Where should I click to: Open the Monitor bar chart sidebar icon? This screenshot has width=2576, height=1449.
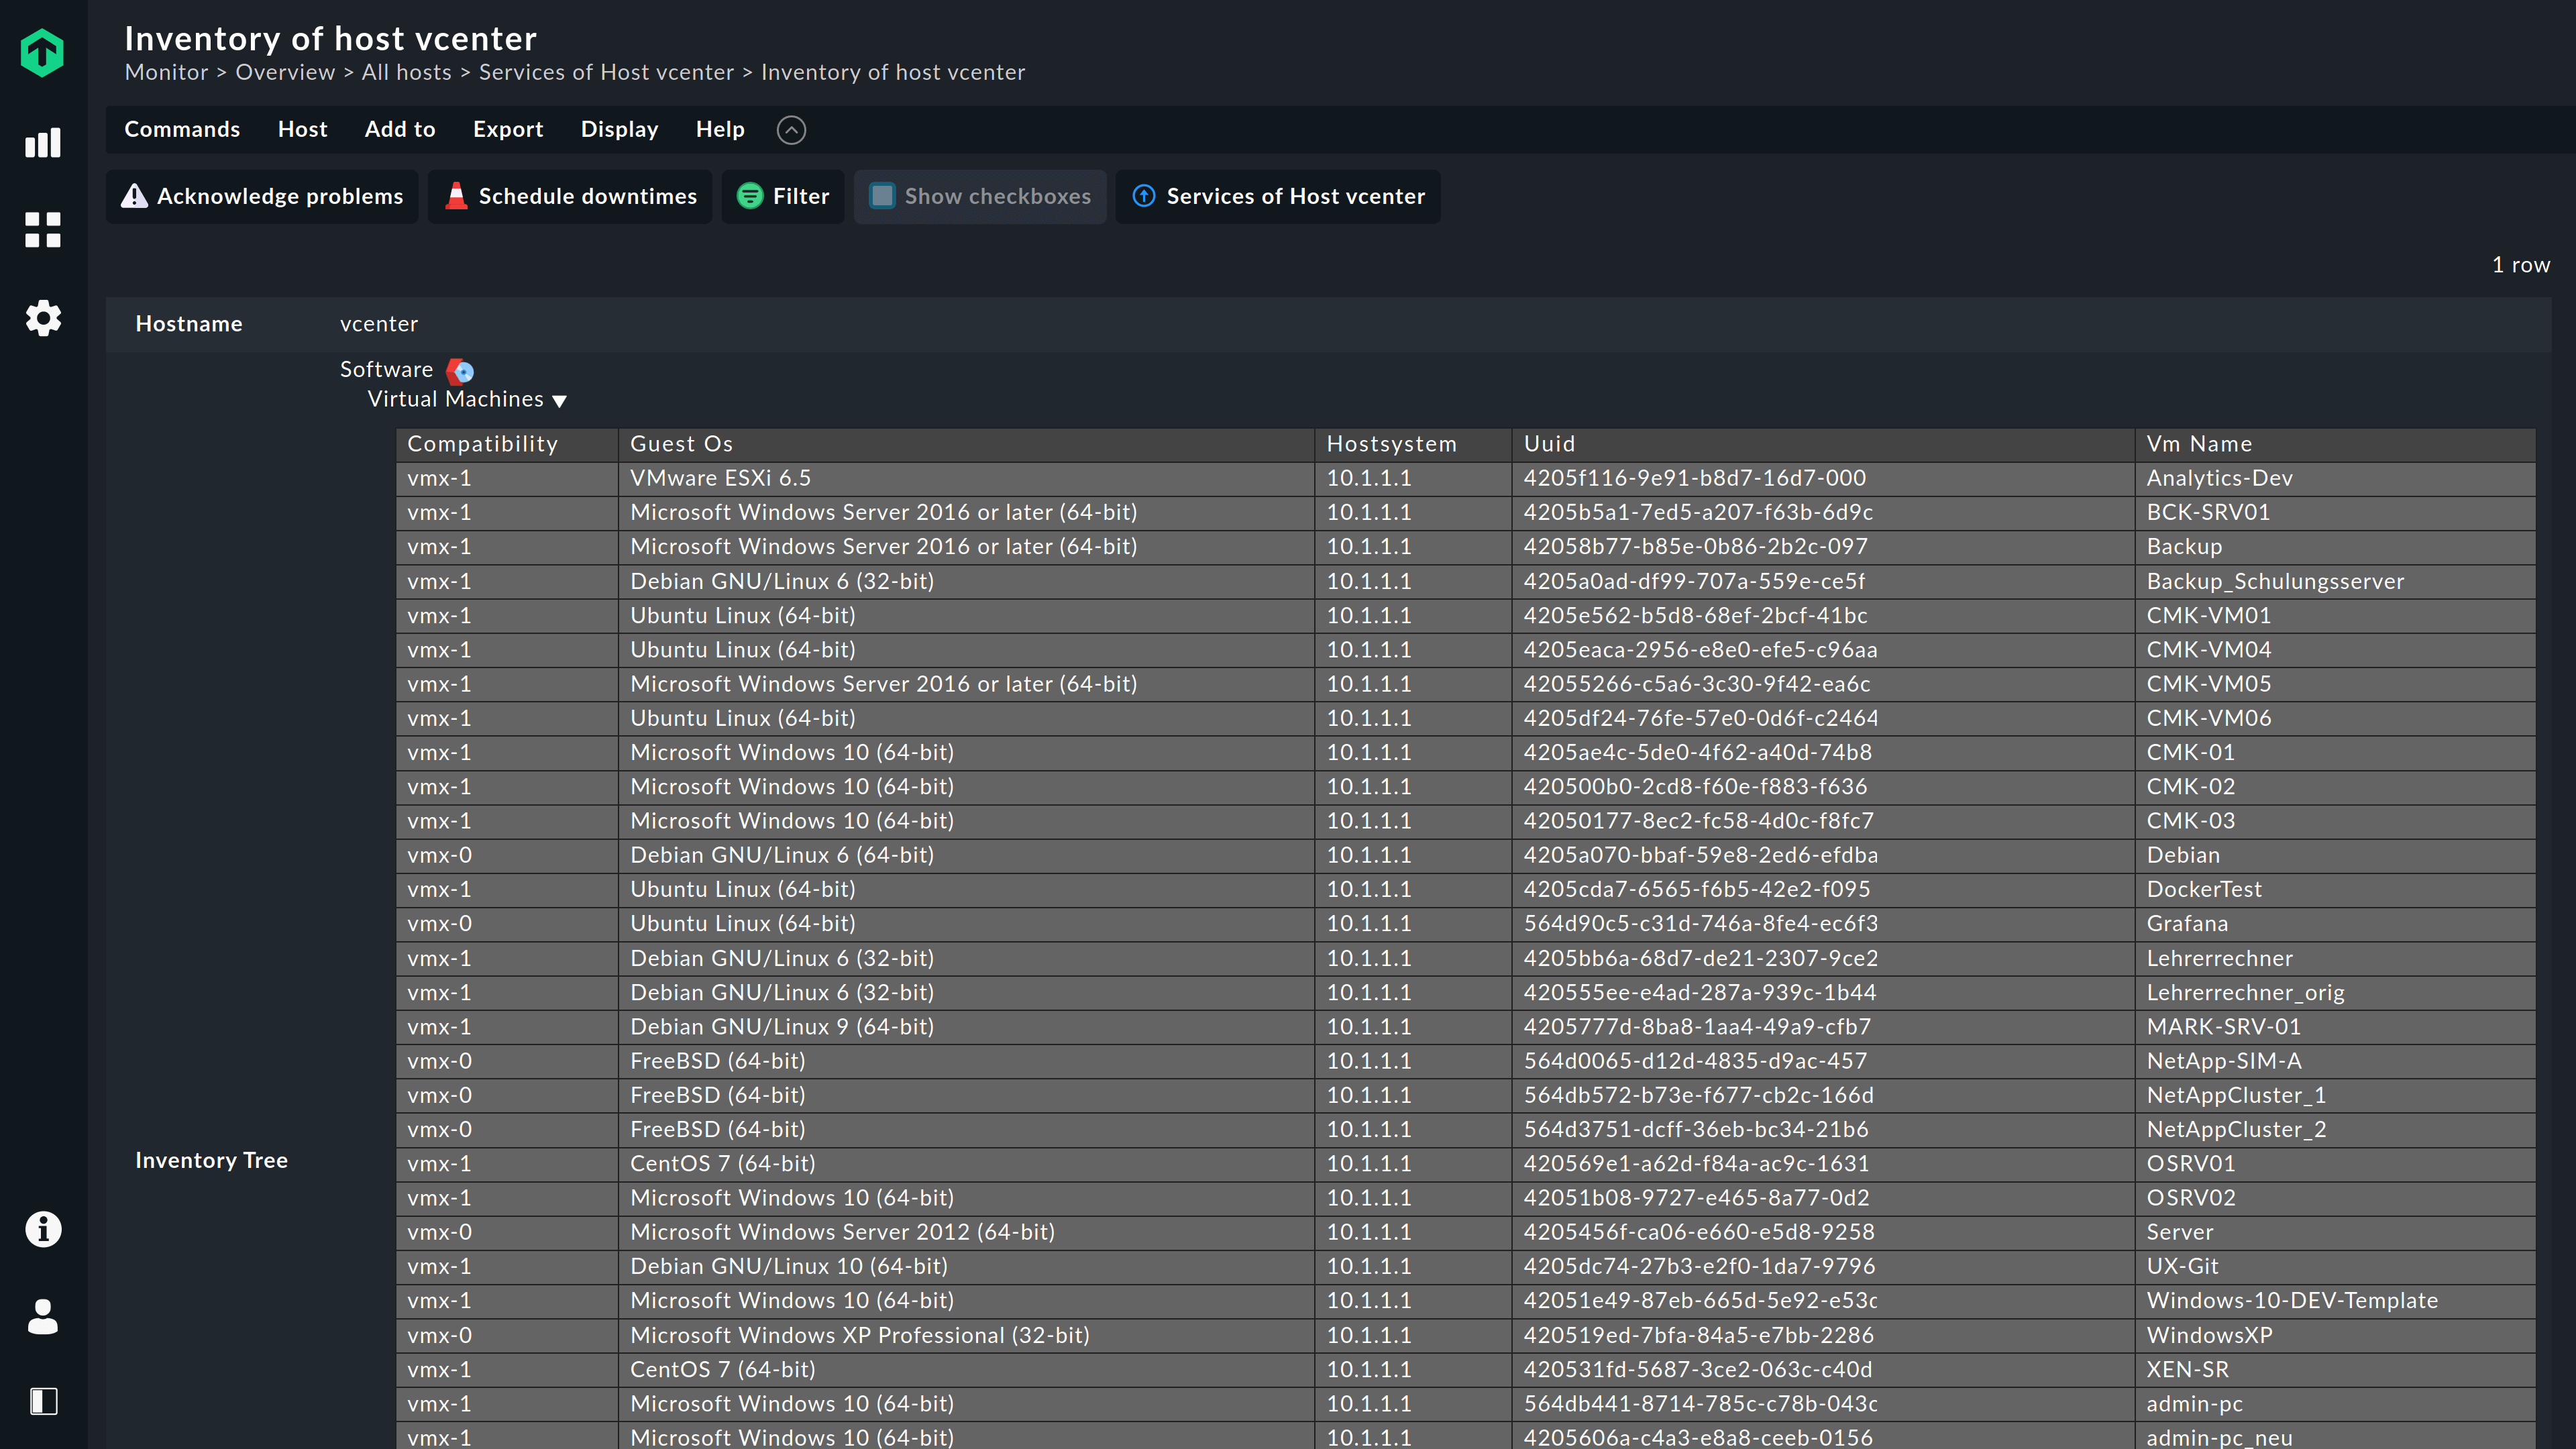42,142
